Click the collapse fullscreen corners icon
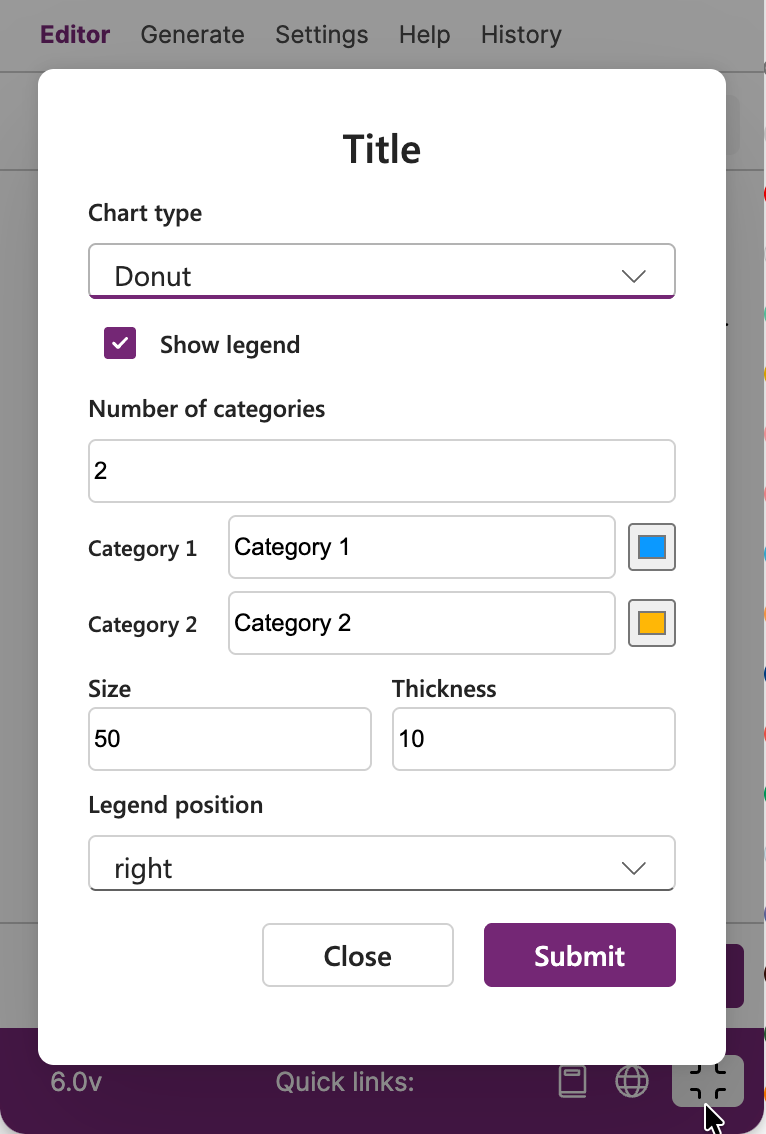766x1134 pixels. pos(707,1082)
